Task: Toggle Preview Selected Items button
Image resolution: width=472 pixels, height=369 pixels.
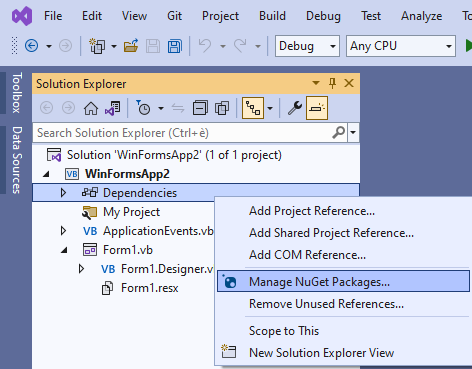Action: pos(317,108)
